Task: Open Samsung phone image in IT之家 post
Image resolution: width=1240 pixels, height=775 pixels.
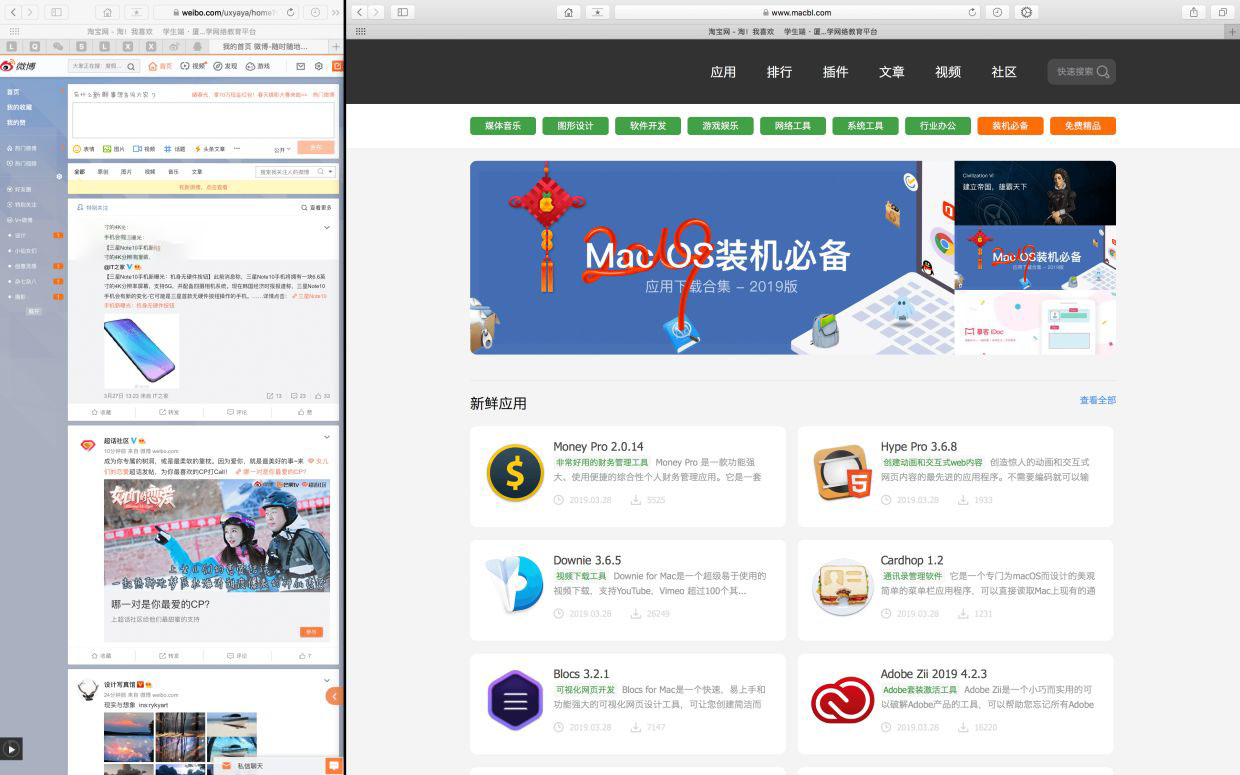Action: [x=141, y=349]
